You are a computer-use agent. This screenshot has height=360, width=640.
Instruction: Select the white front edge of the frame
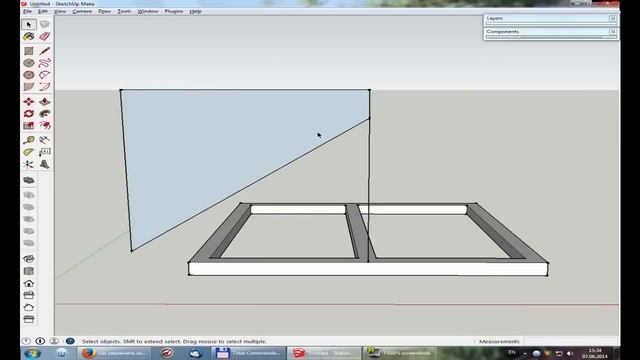pyautogui.click(x=368, y=269)
